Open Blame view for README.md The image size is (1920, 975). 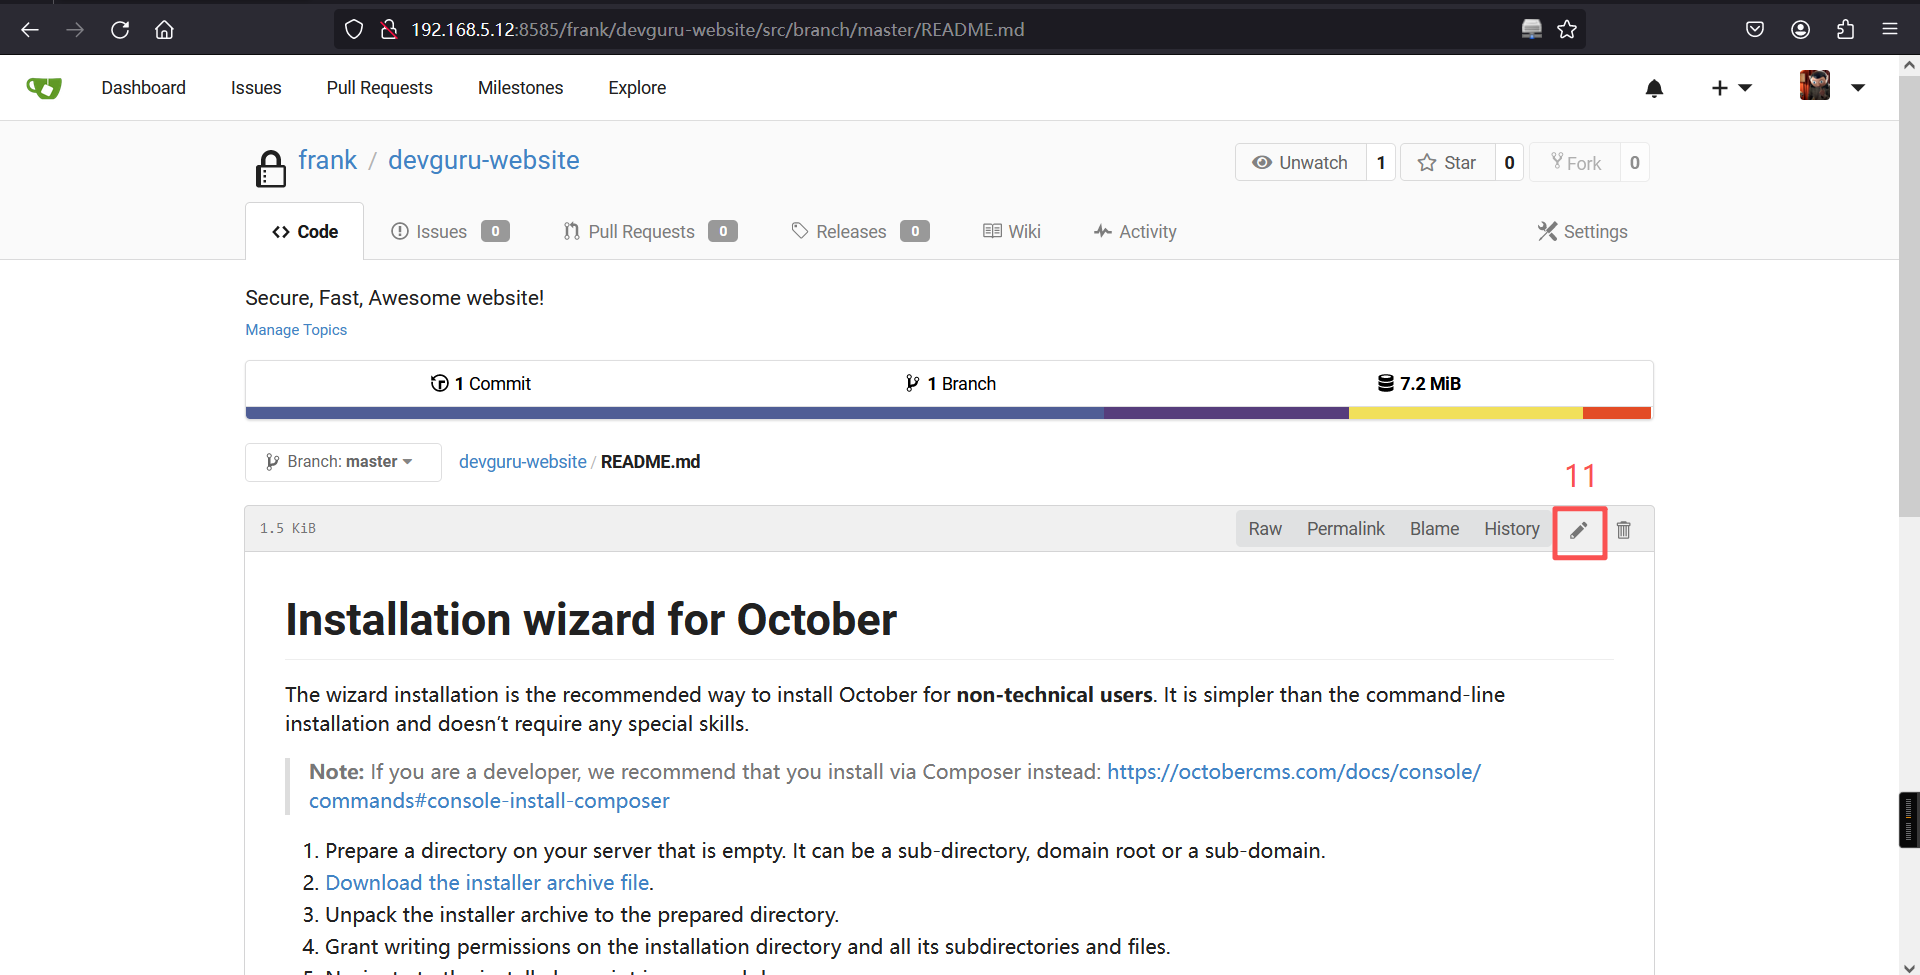coord(1435,529)
